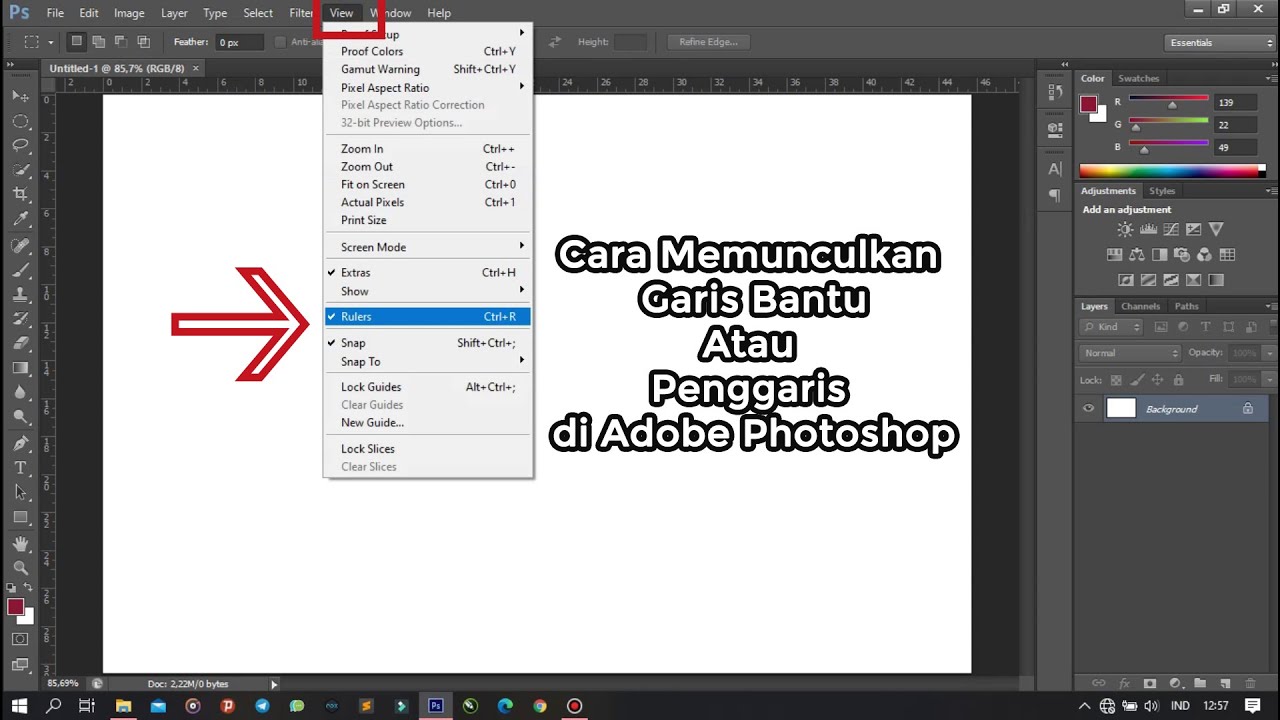Image resolution: width=1280 pixels, height=720 pixels.
Task: Open the History panel icon
Action: point(1054,93)
